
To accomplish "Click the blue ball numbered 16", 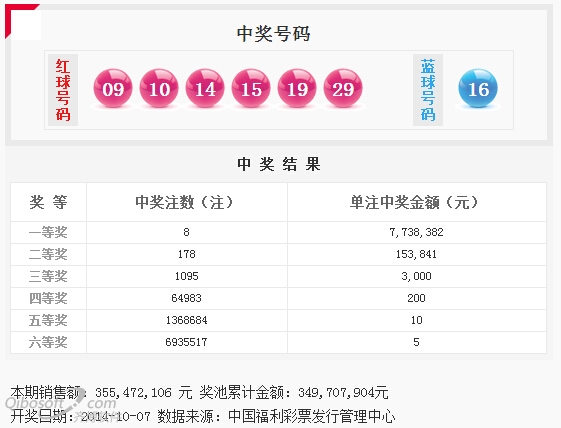I will coord(478,88).
